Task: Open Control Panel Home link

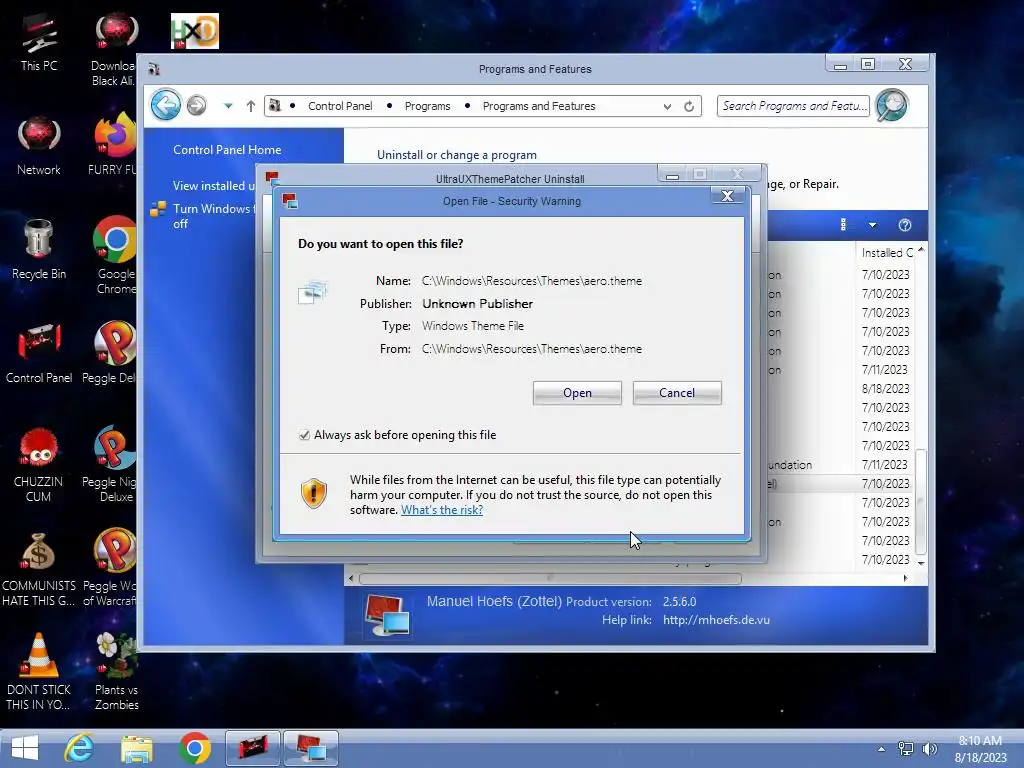Action: [x=227, y=150]
